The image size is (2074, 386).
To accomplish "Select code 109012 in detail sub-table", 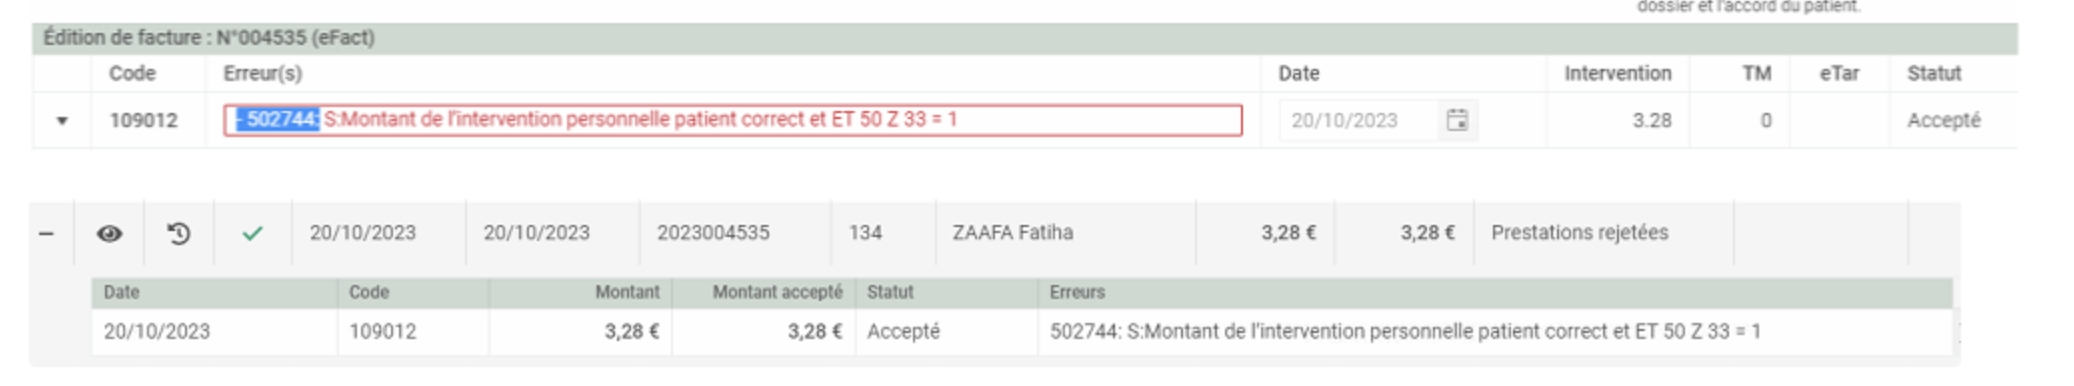I will [382, 332].
